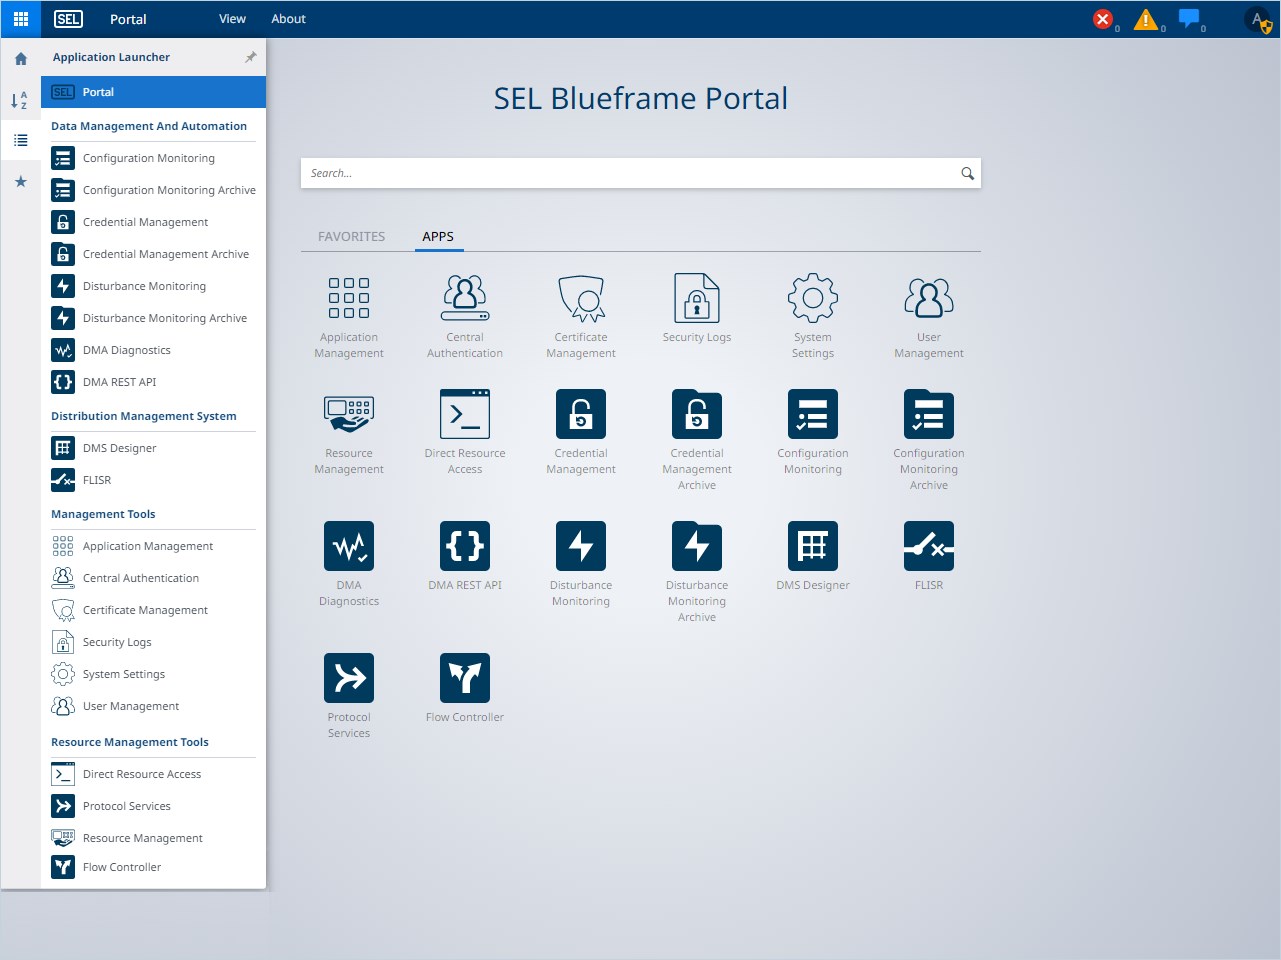The image size is (1281, 960).
Task: Open the yellow warning notifications icon
Action: (x=1146, y=19)
